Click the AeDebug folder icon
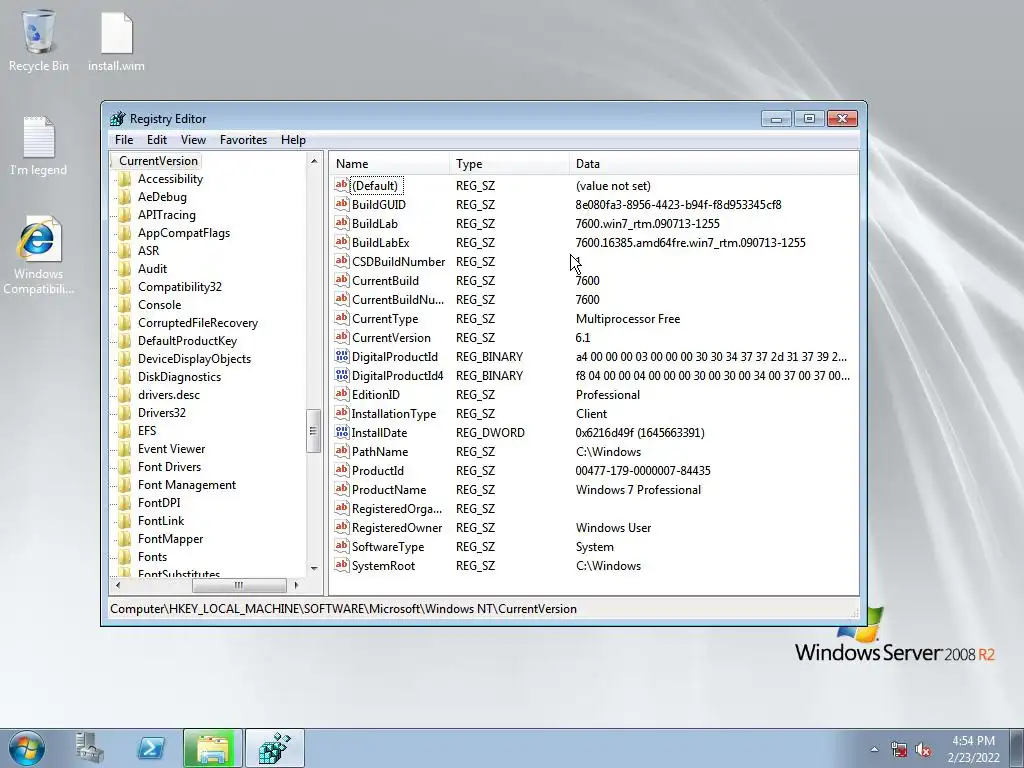 coord(124,197)
